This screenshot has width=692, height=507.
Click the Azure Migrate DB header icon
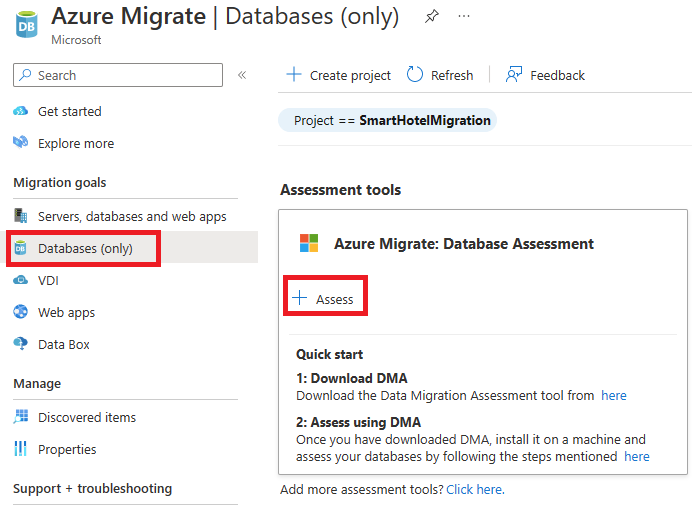(26, 25)
